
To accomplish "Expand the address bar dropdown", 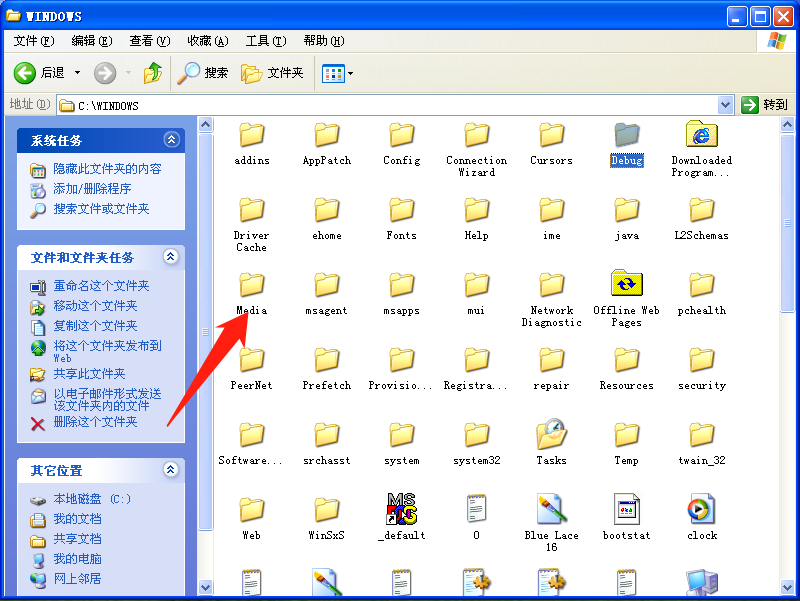I will [725, 105].
